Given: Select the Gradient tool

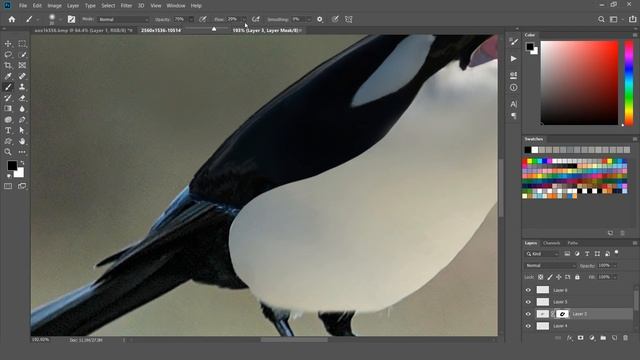Looking at the screenshot, I should [x=8, y=109].
